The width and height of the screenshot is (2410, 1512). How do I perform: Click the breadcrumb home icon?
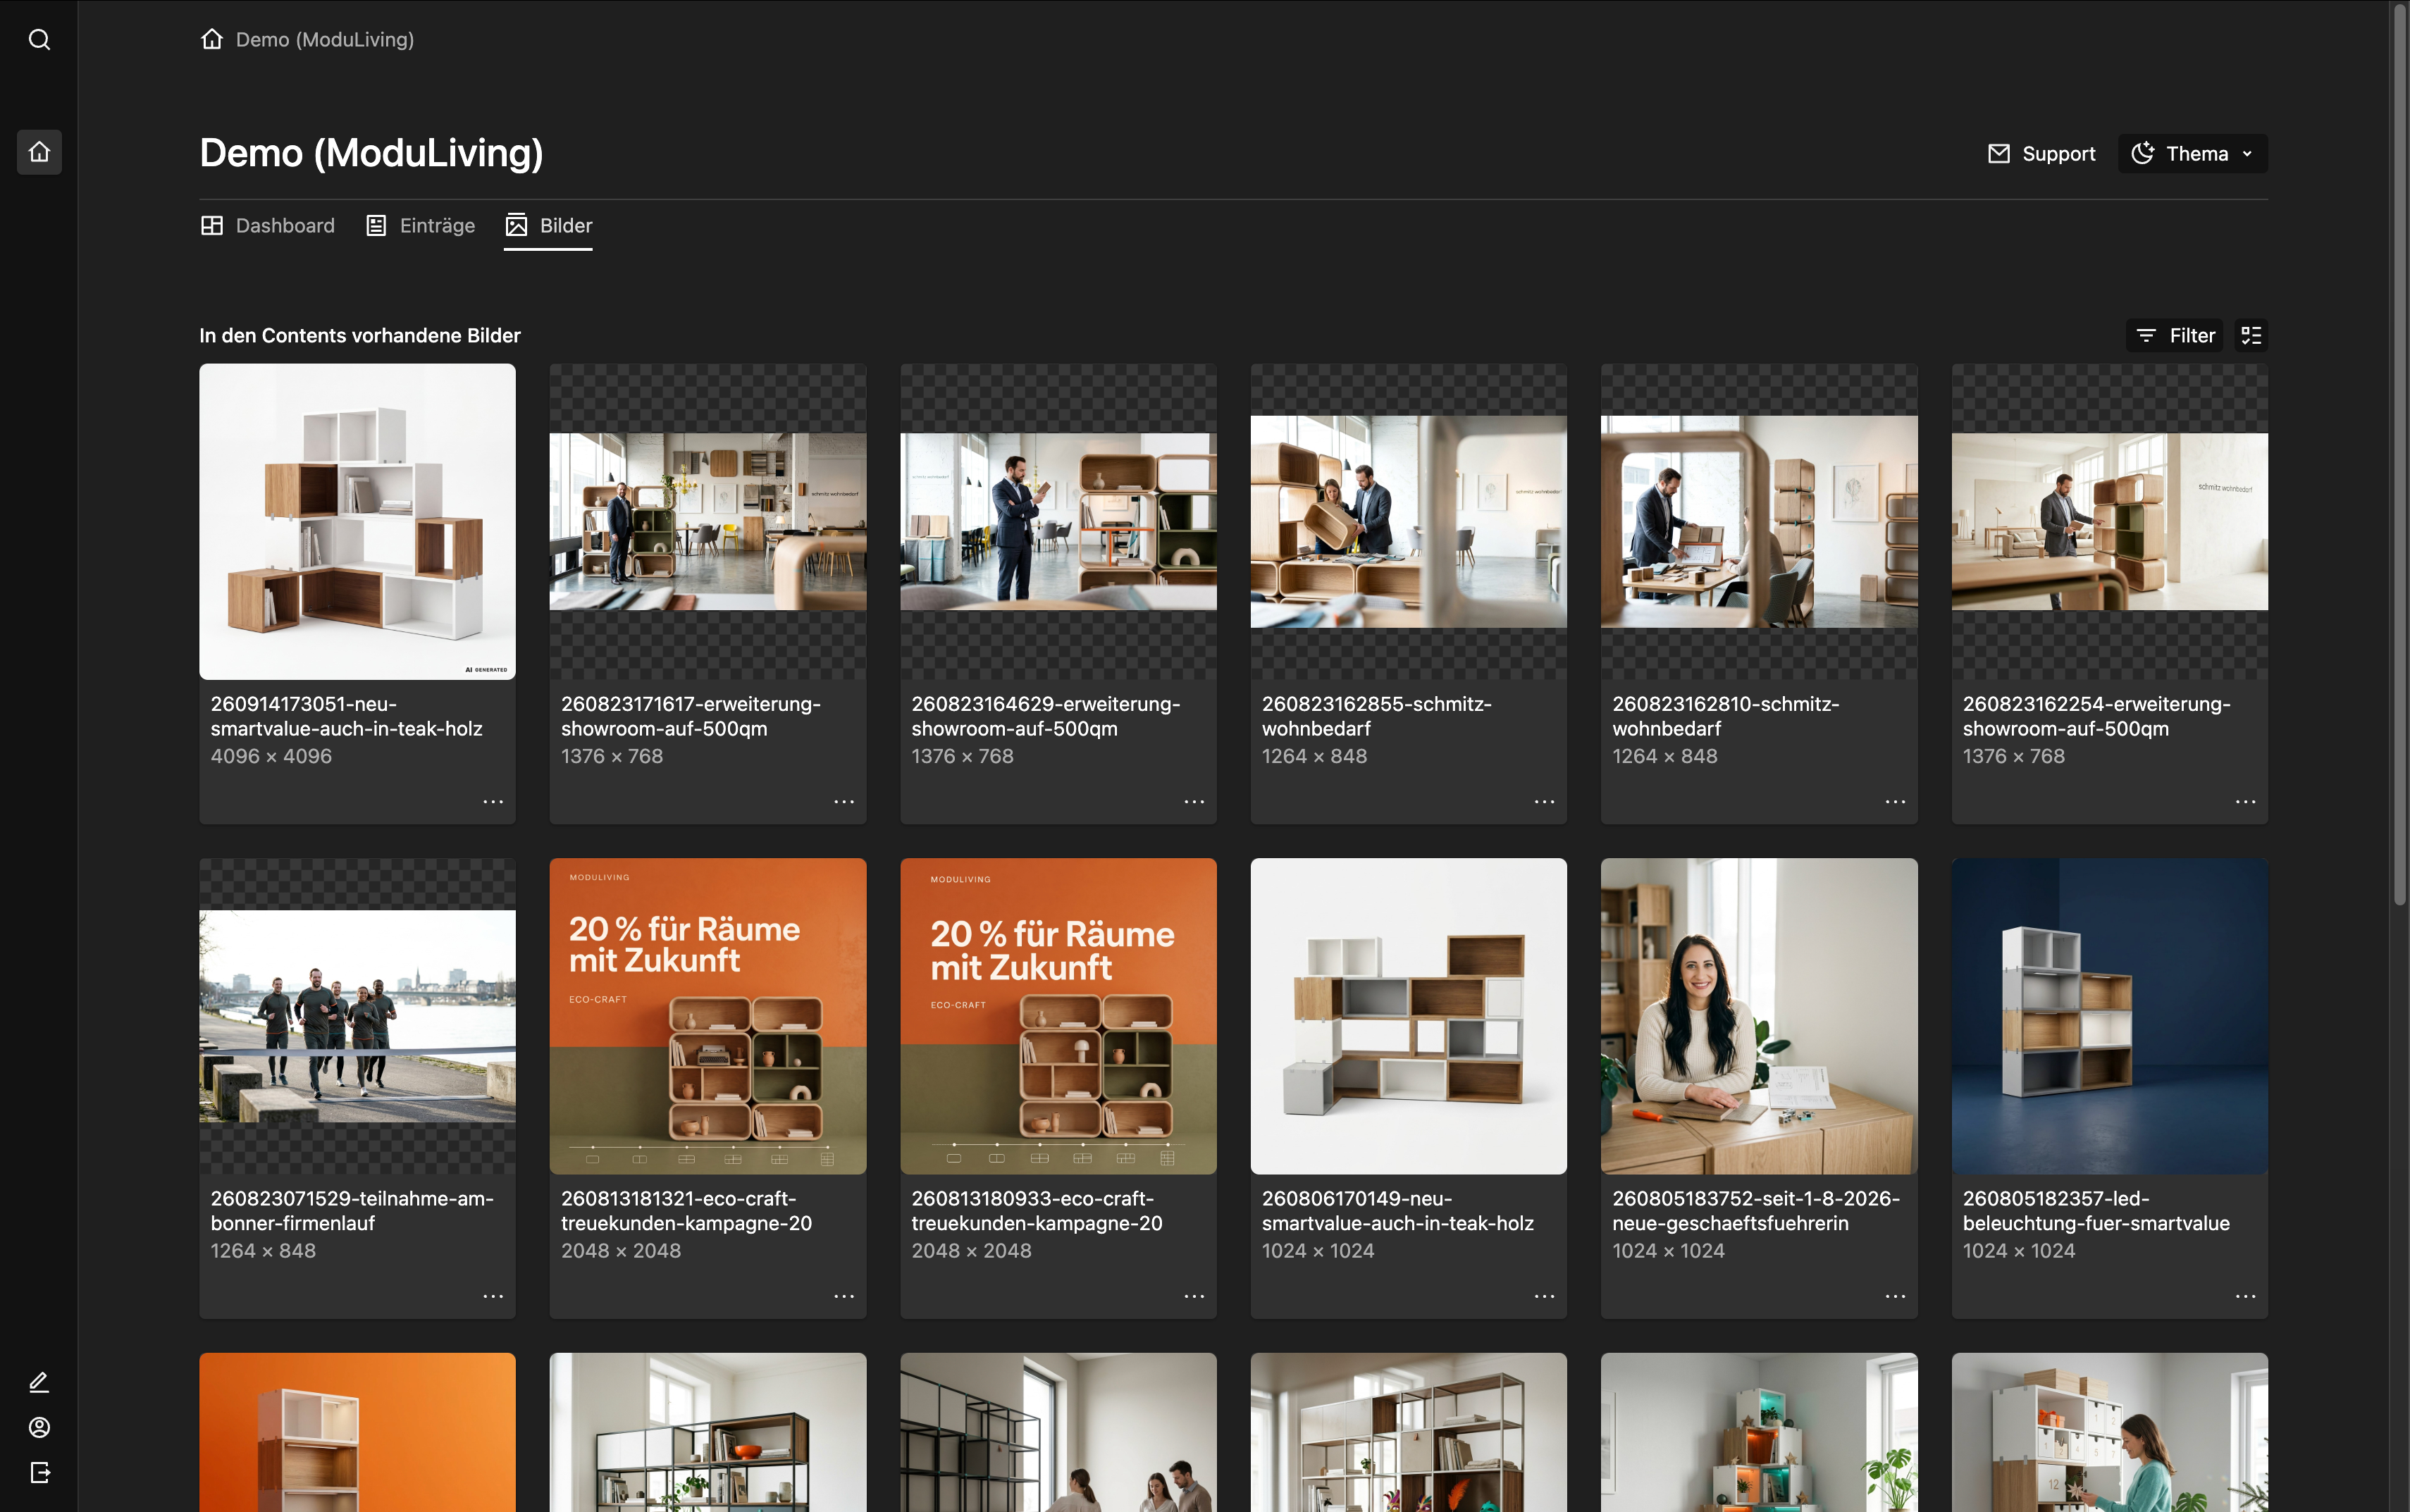(211, 39)
